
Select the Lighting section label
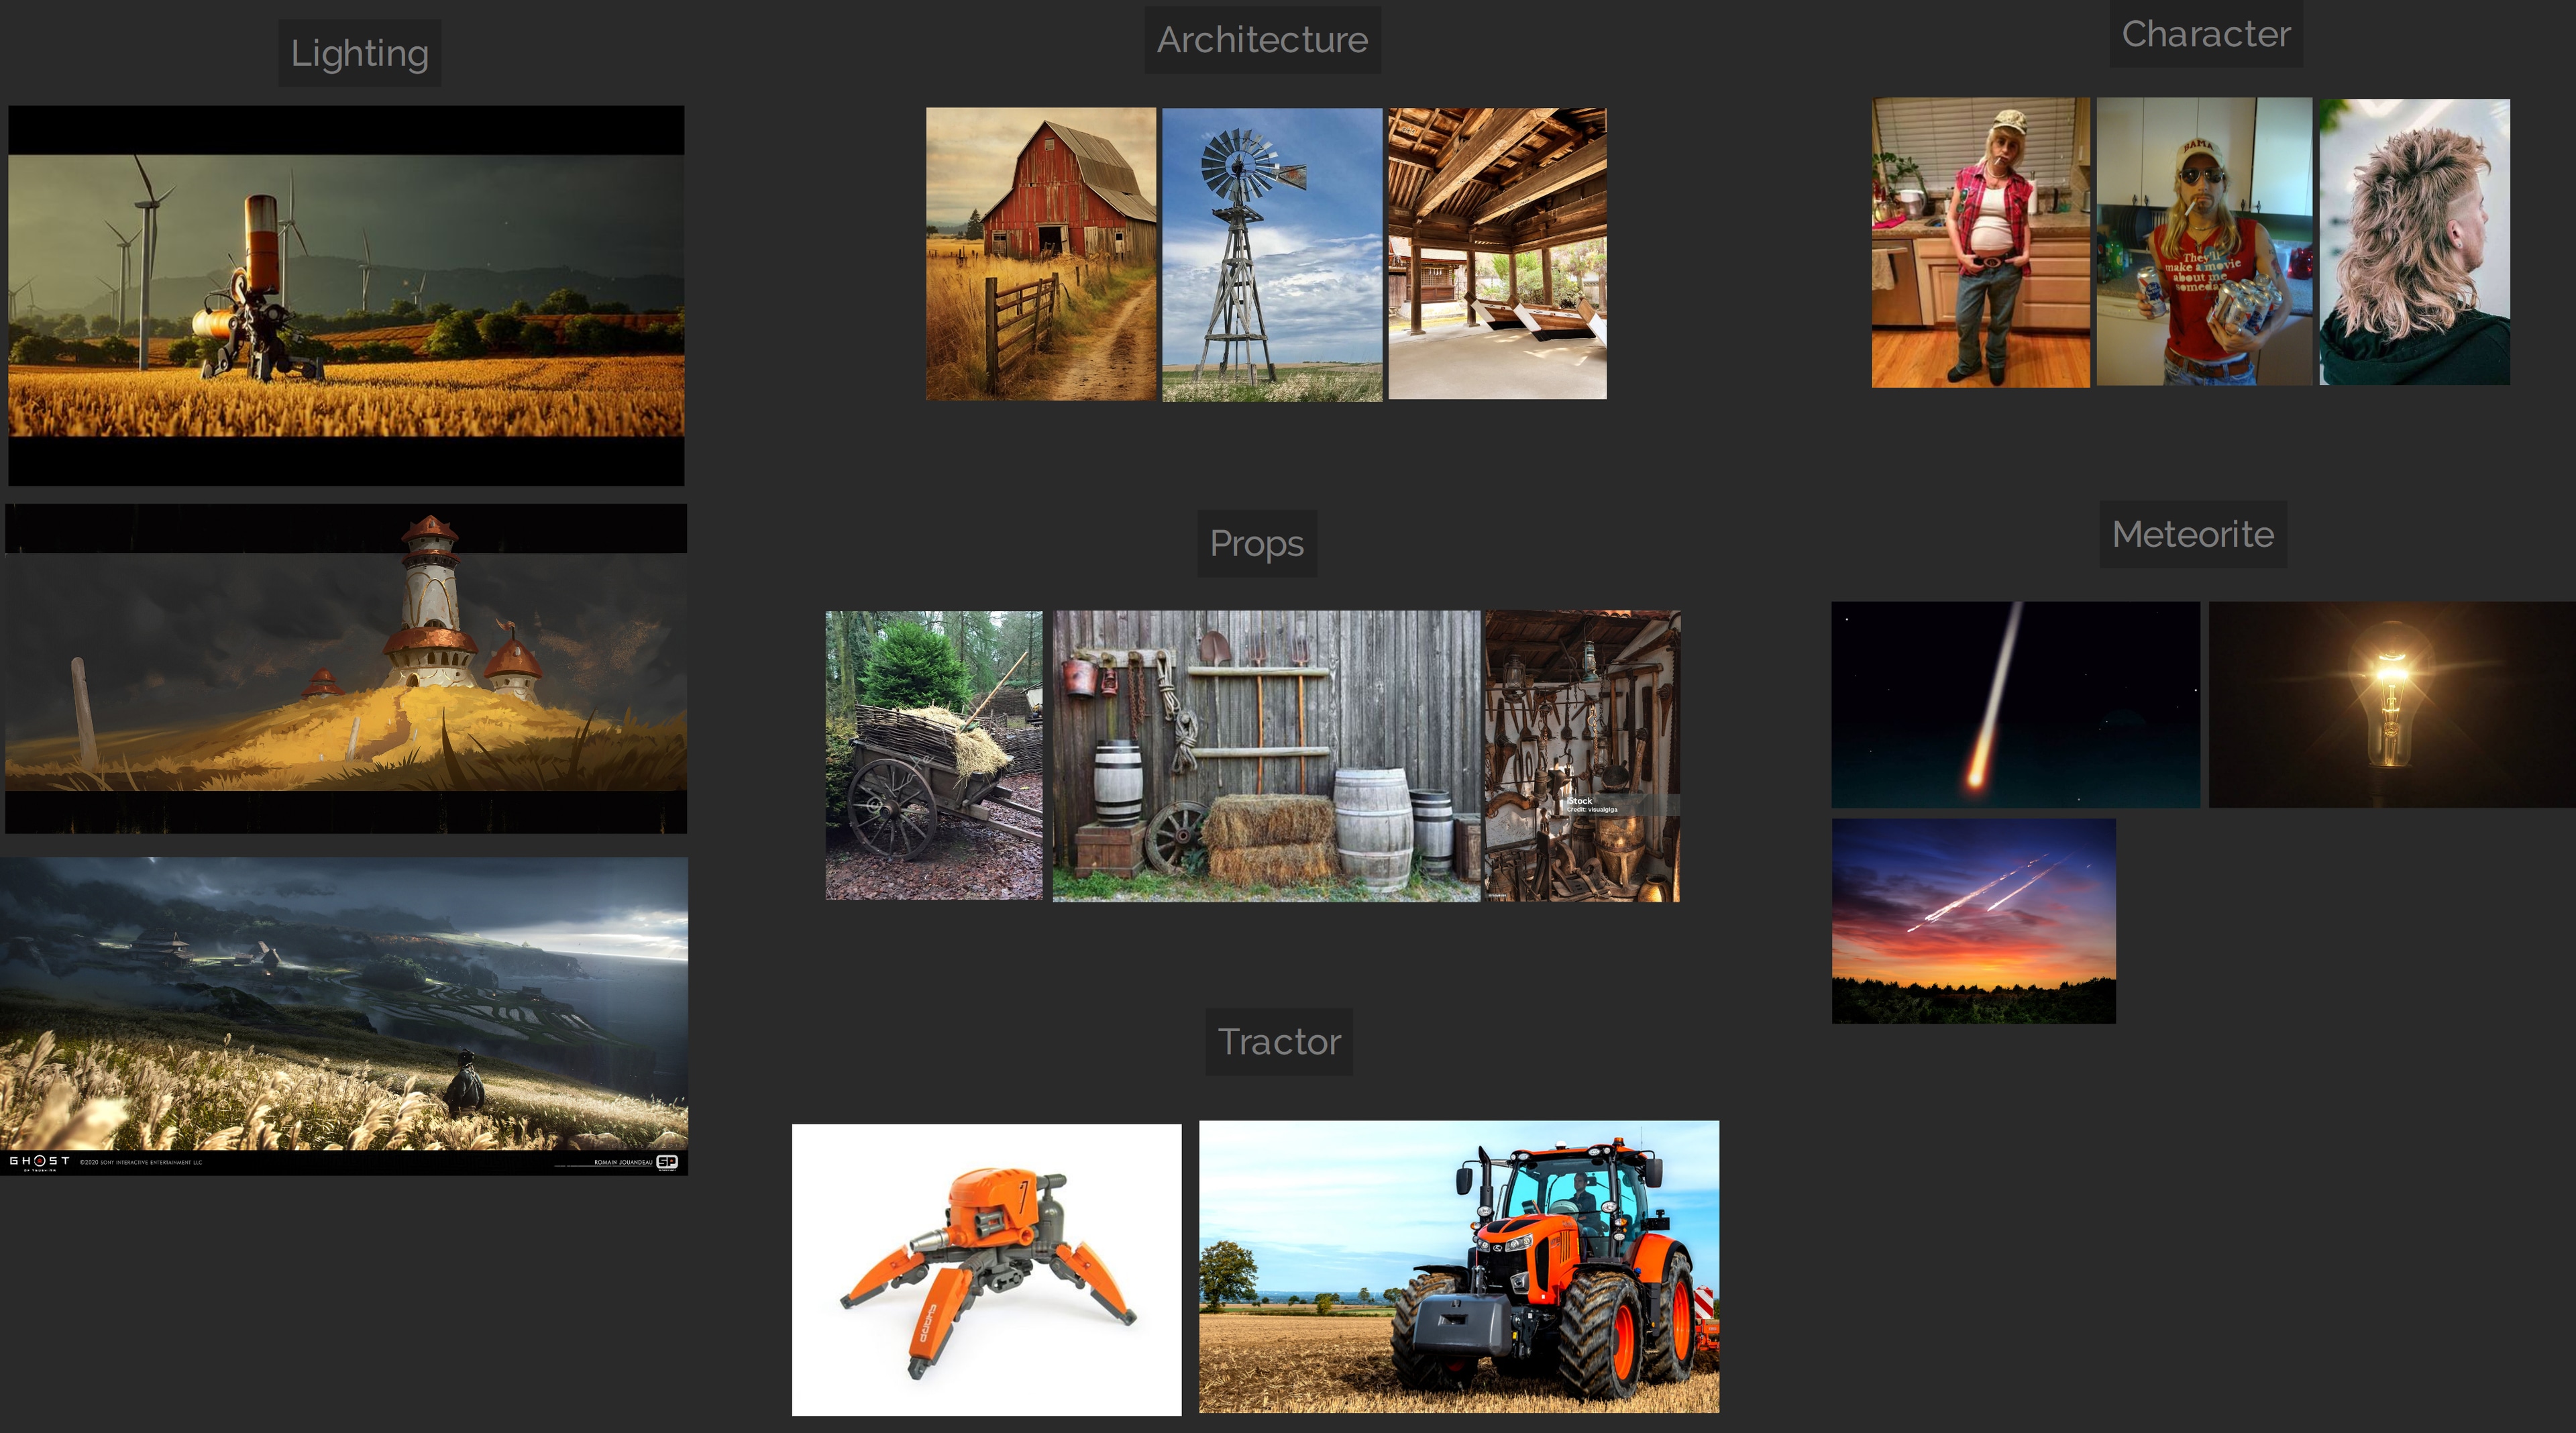pos(359,53)
